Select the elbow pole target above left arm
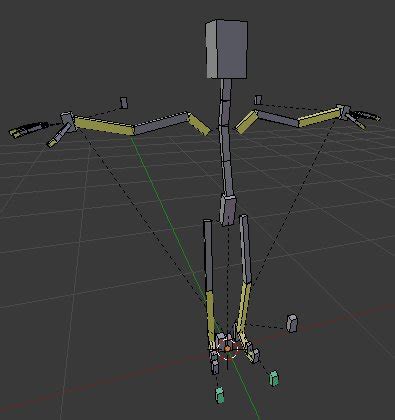Viewport: 395px width, 420px height. tap(124, 103)
